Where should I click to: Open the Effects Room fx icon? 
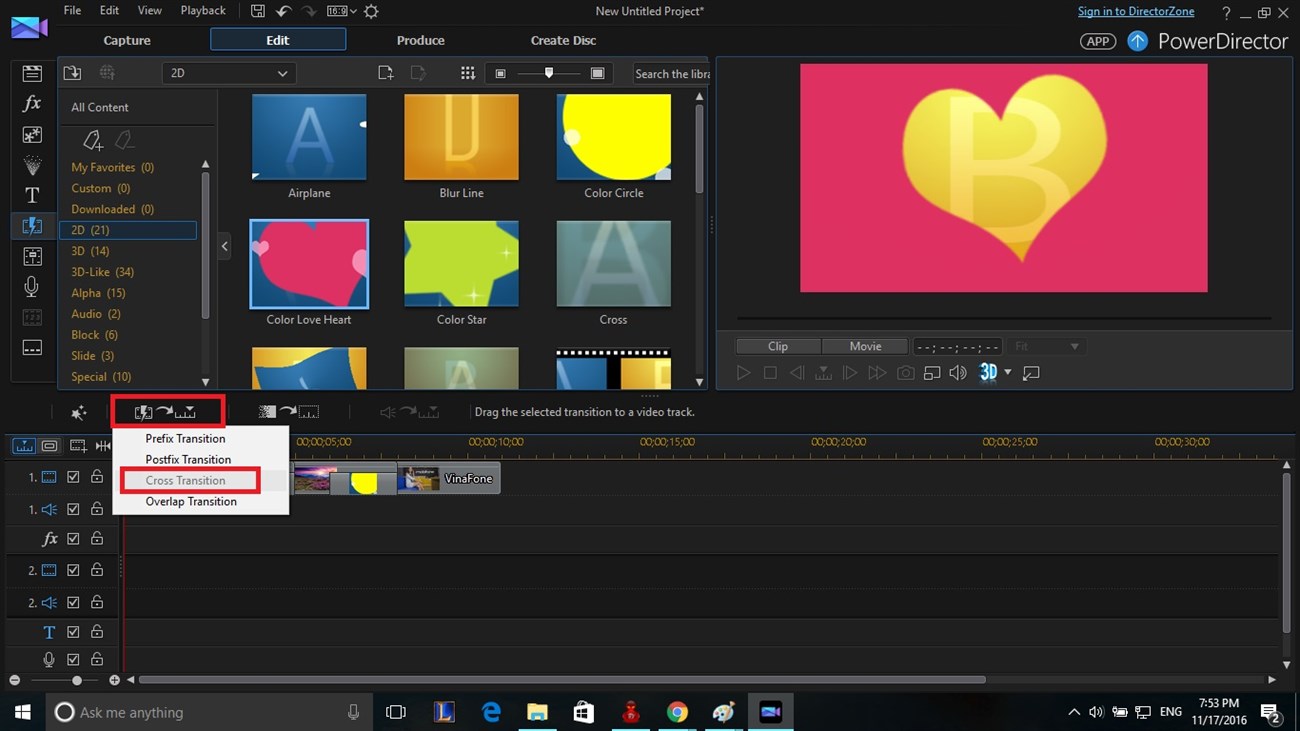click(32, 104)
